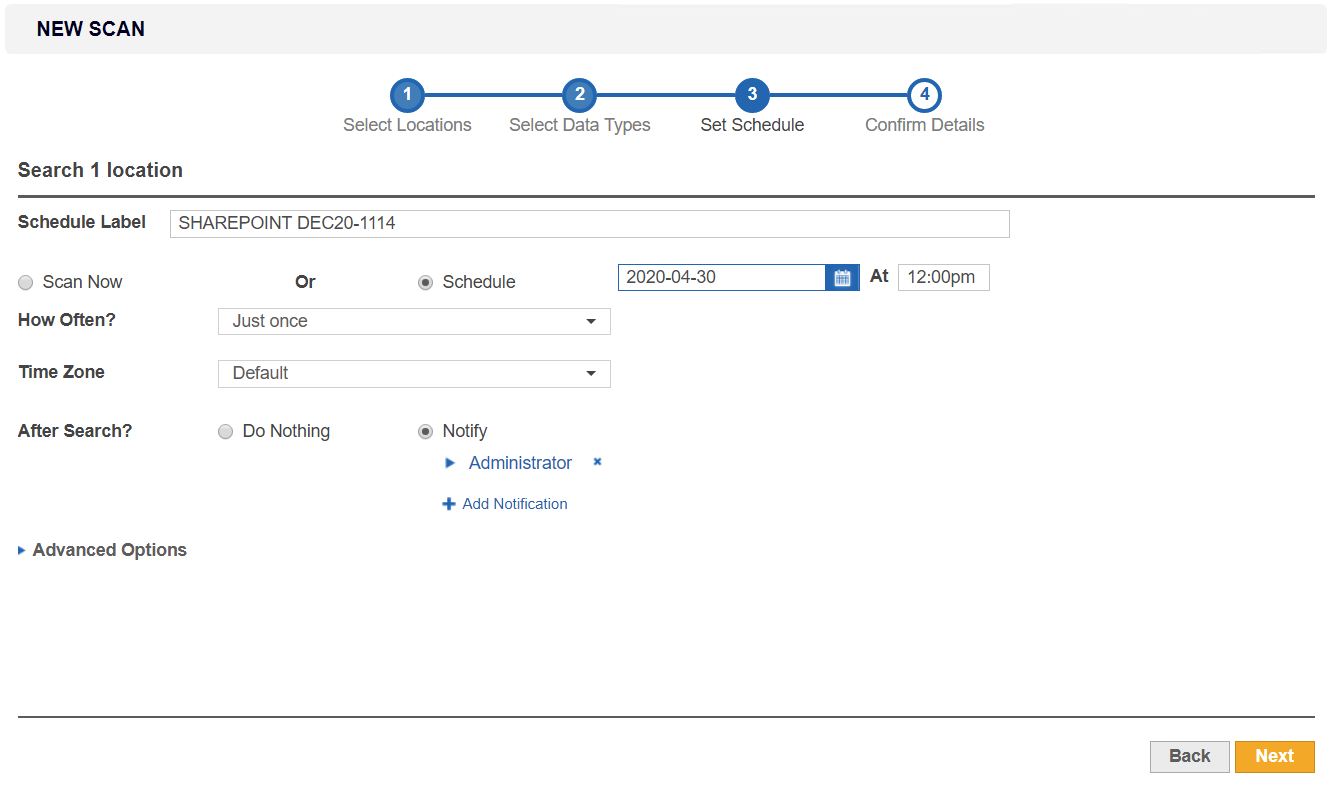Open the Time Zone dropdown
This screenshot has width=1331, height=786.
(x=414, y=373)
